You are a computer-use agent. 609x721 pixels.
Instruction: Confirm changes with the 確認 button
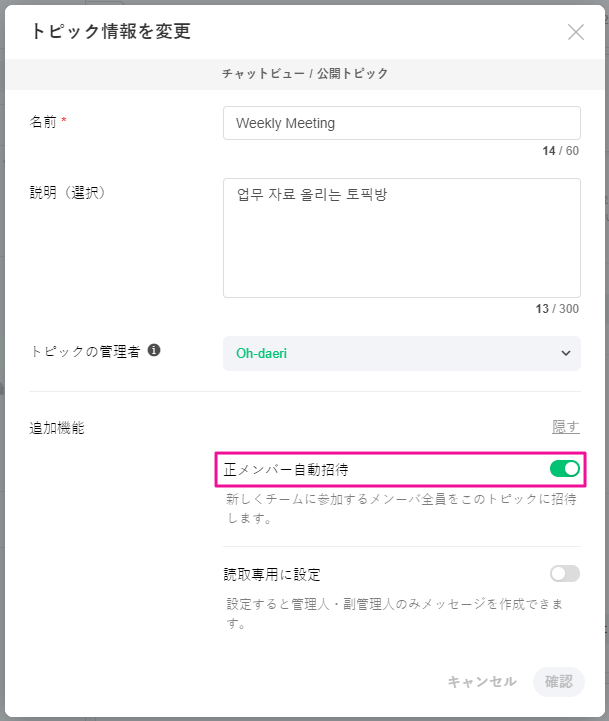pos(559,681)
